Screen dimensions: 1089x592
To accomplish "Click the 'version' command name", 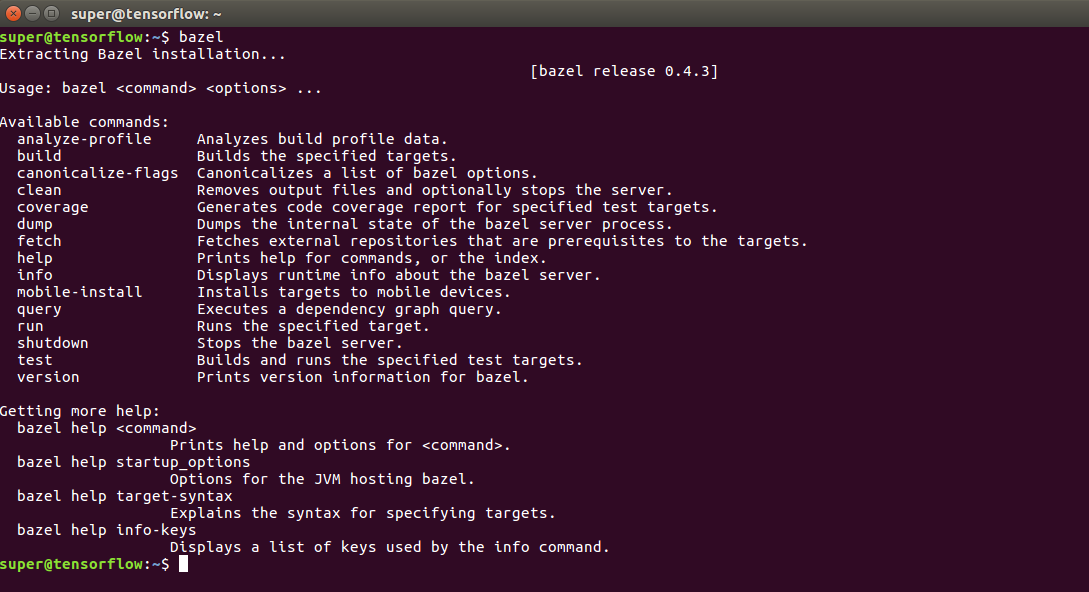I will coord(48,377).
